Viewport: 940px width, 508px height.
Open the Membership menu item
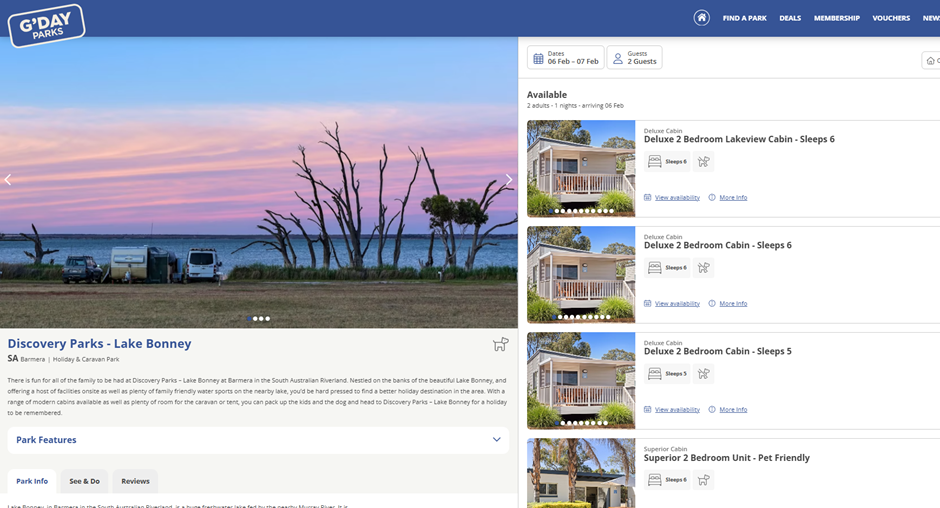point(837,18)
